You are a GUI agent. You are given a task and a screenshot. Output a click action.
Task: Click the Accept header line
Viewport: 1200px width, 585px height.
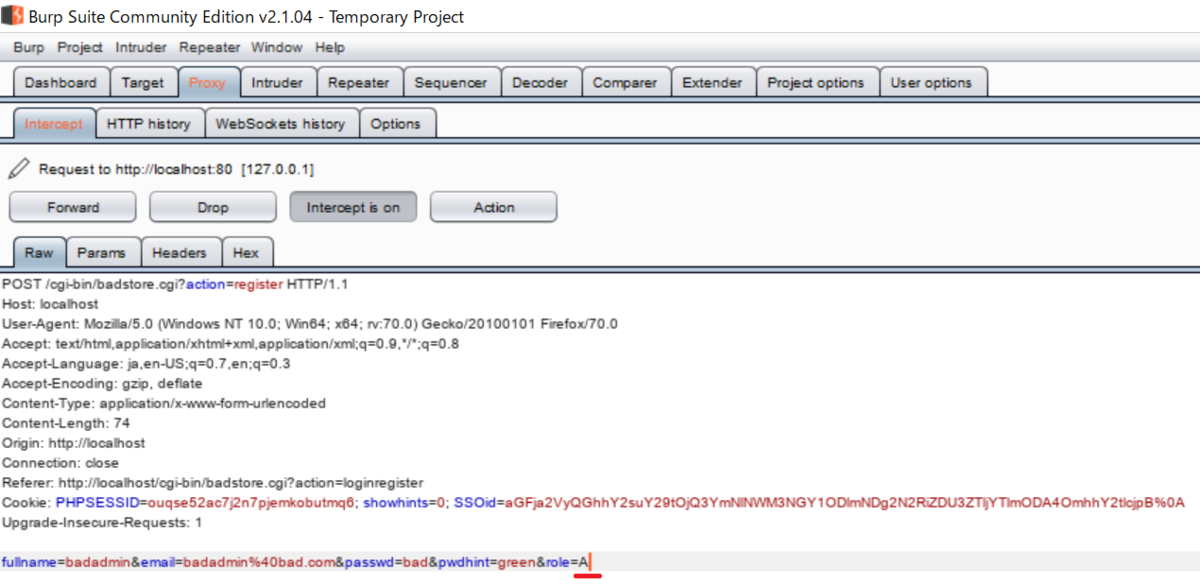(231, 343)
